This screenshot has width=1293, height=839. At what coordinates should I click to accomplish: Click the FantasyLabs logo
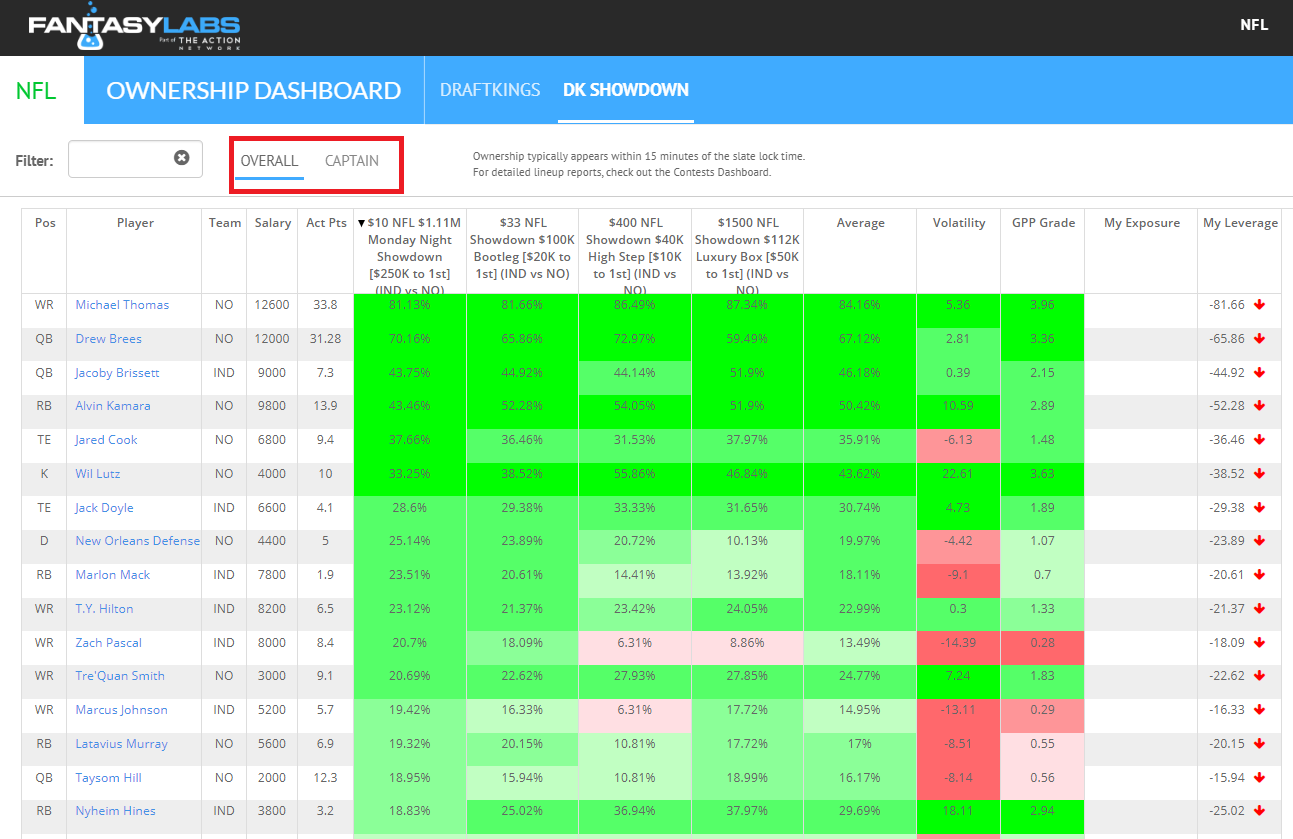tap(134, 28)
